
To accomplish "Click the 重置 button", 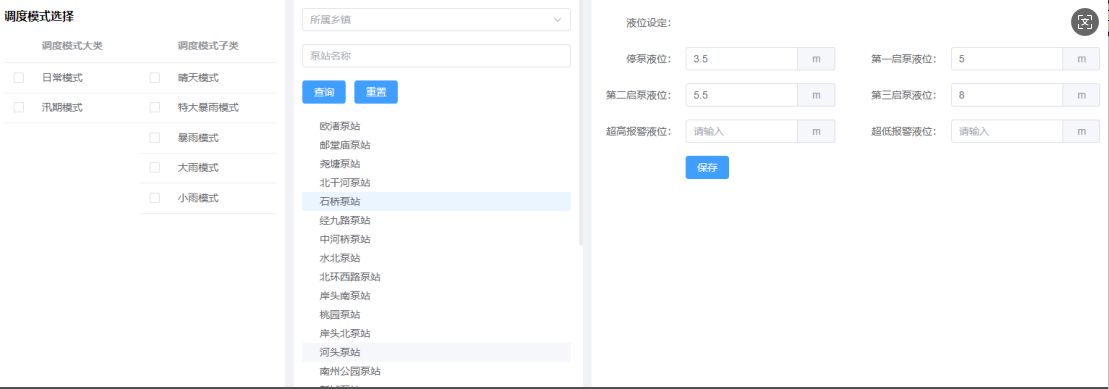I will (376, 92).
